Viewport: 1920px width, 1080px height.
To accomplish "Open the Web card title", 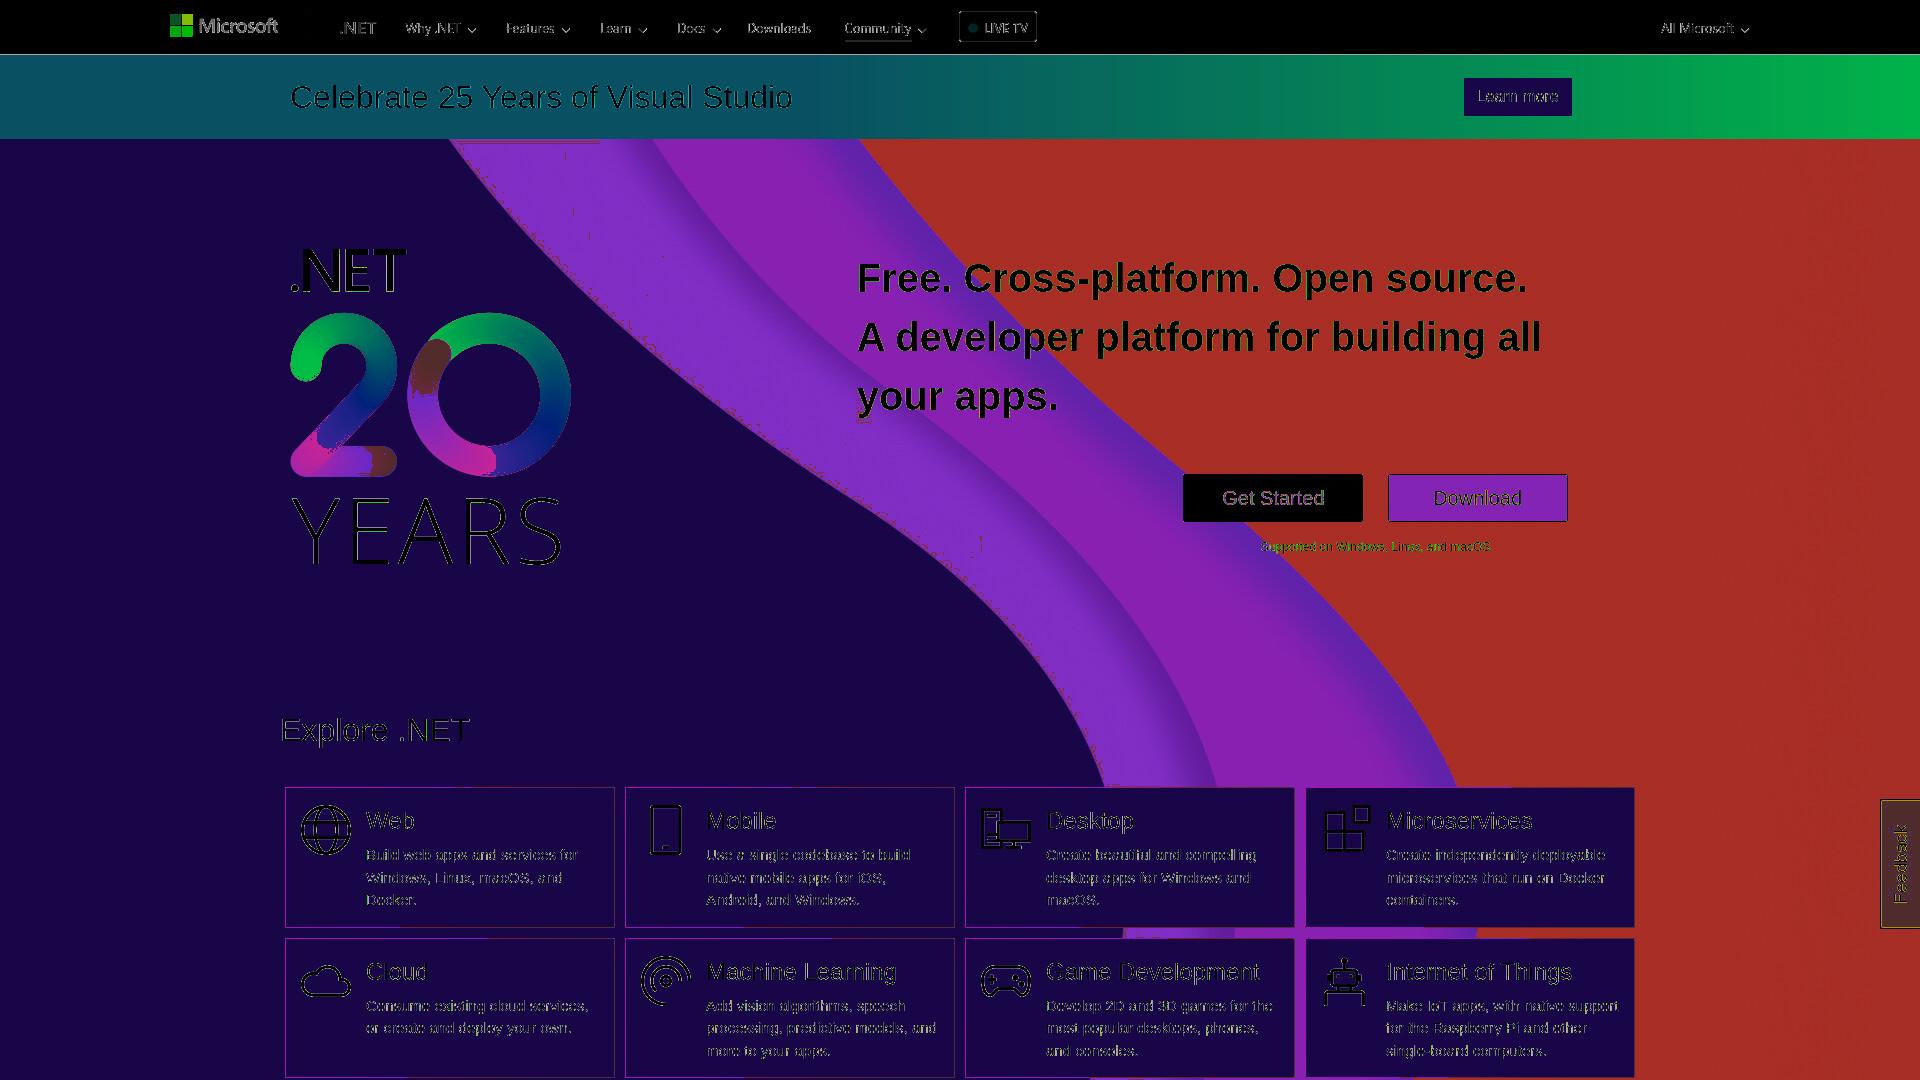I will point(390,821).
